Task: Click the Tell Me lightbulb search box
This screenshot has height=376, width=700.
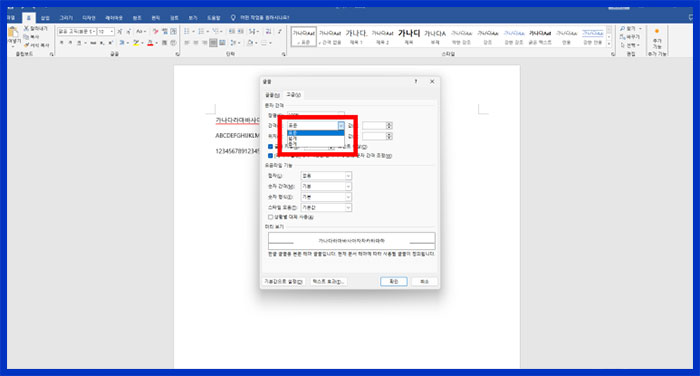Action: click(261, 18)
